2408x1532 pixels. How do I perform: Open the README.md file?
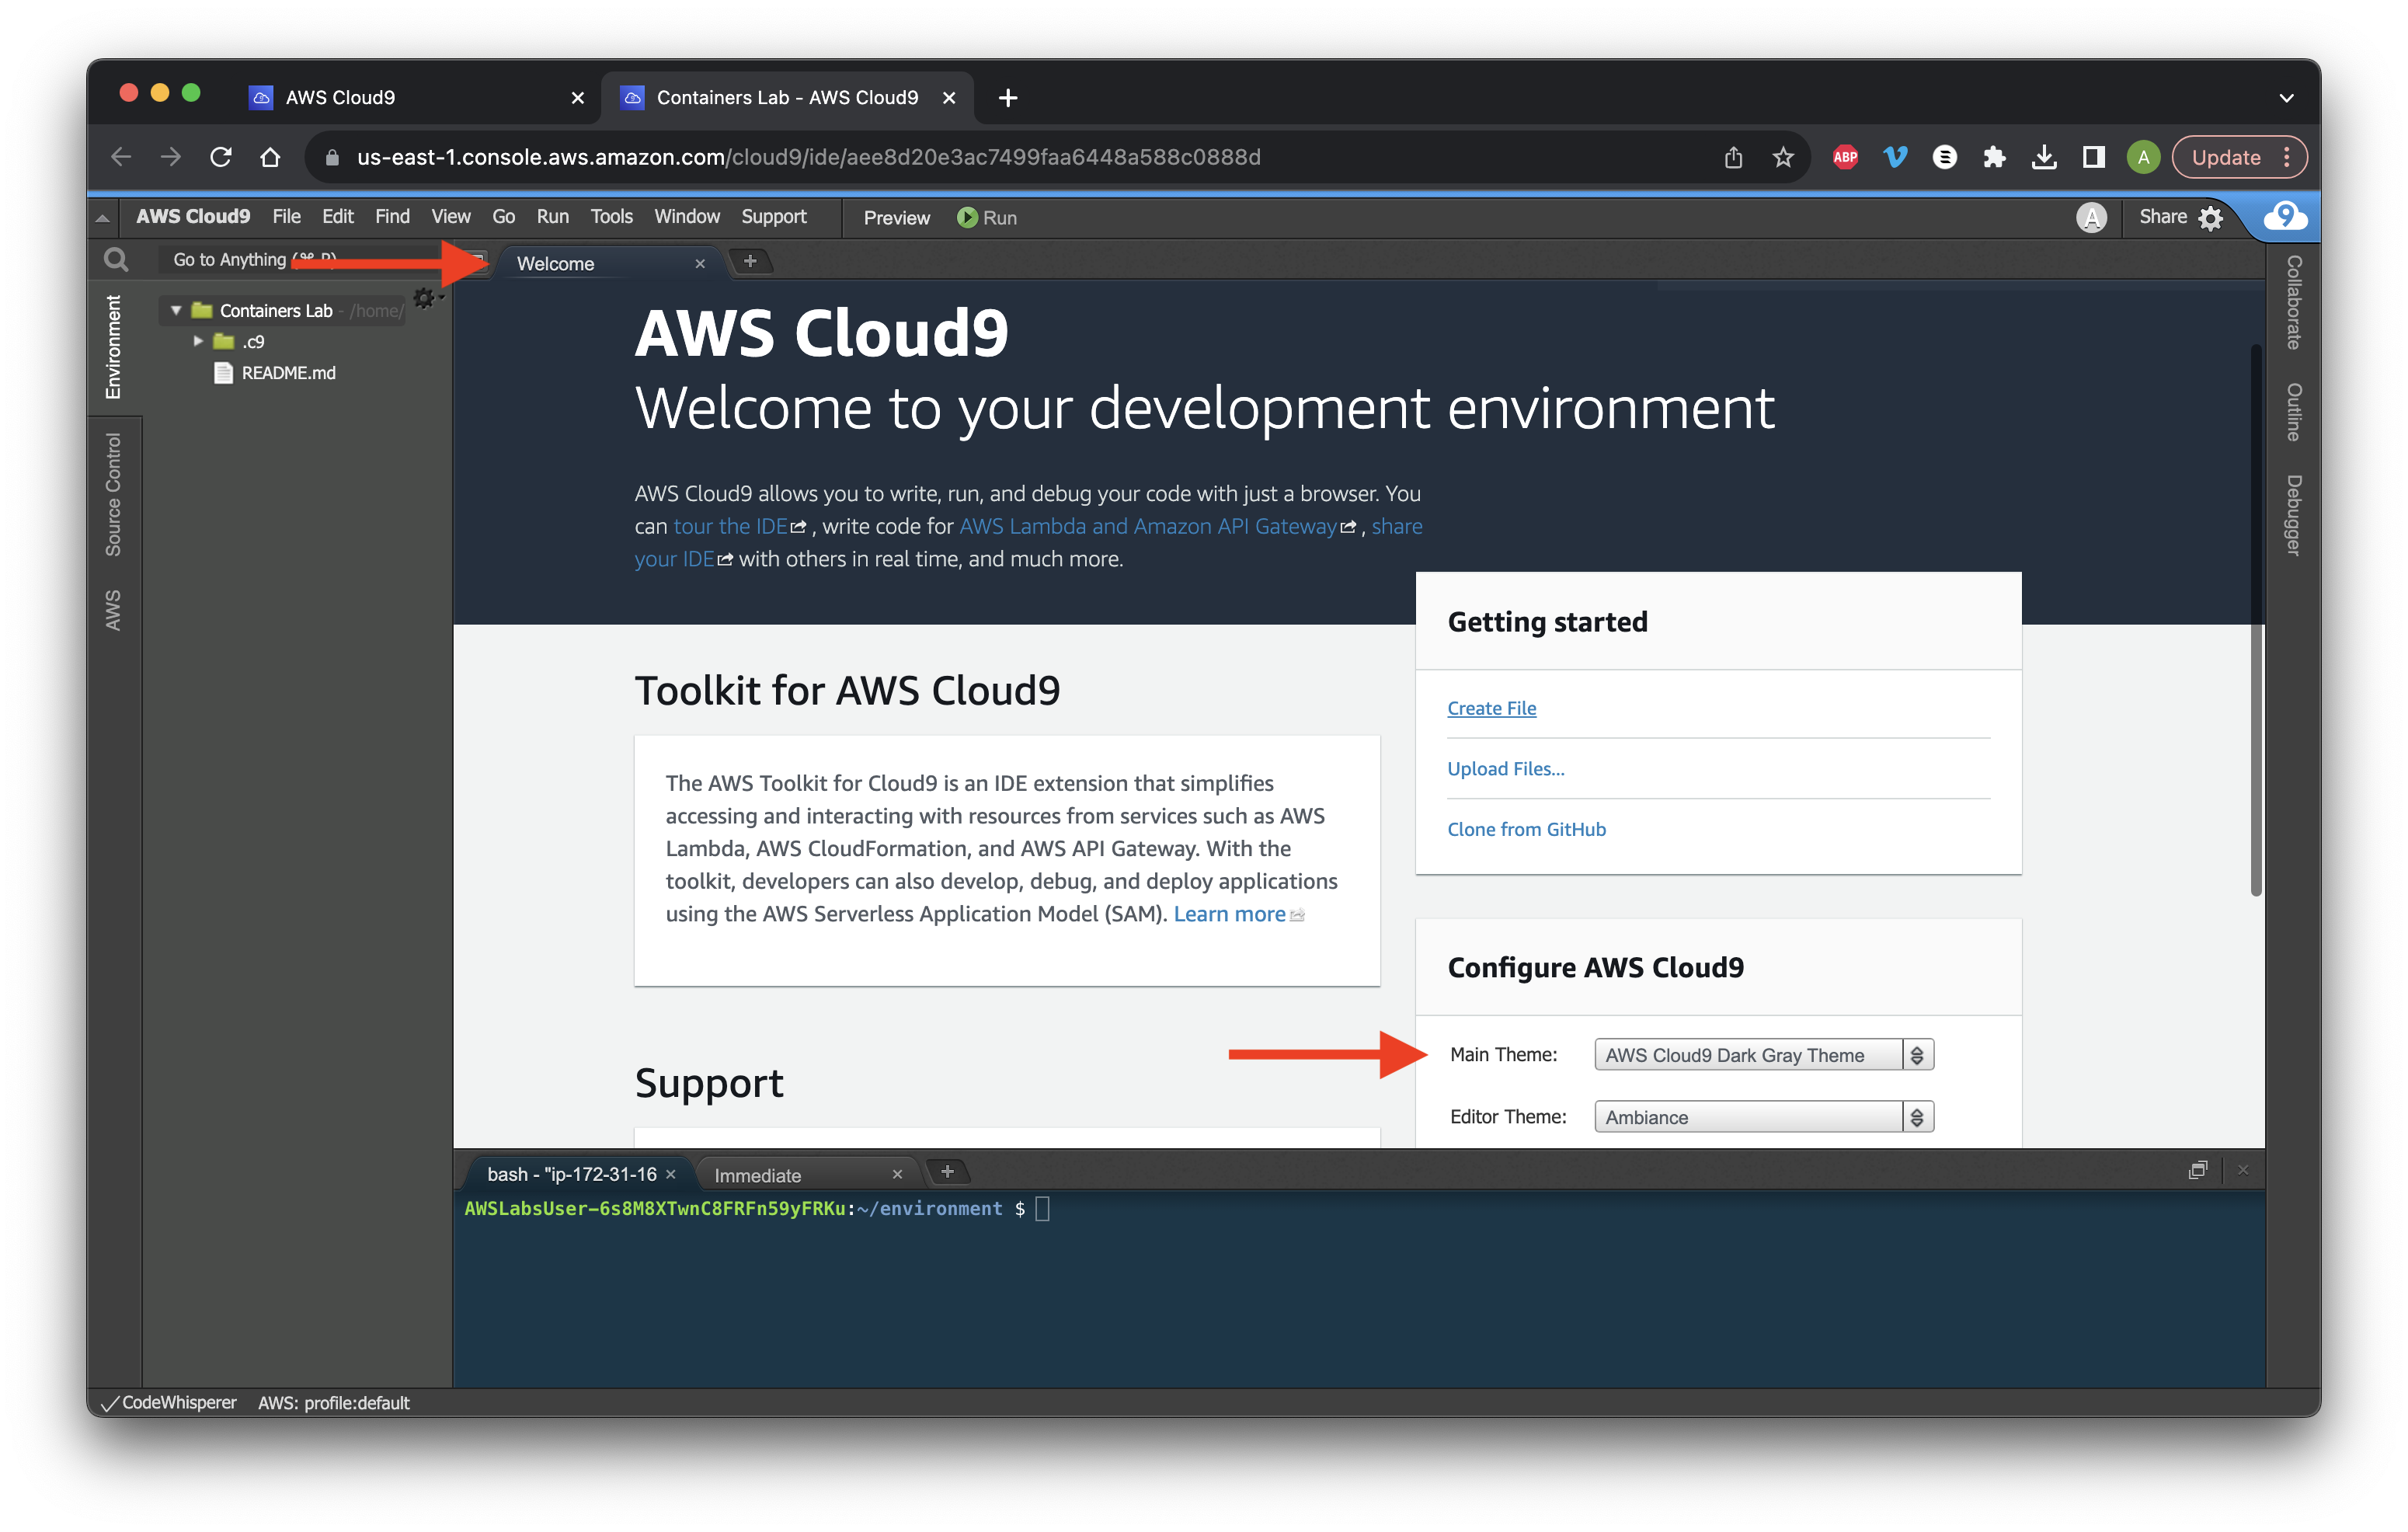point(288,373)
